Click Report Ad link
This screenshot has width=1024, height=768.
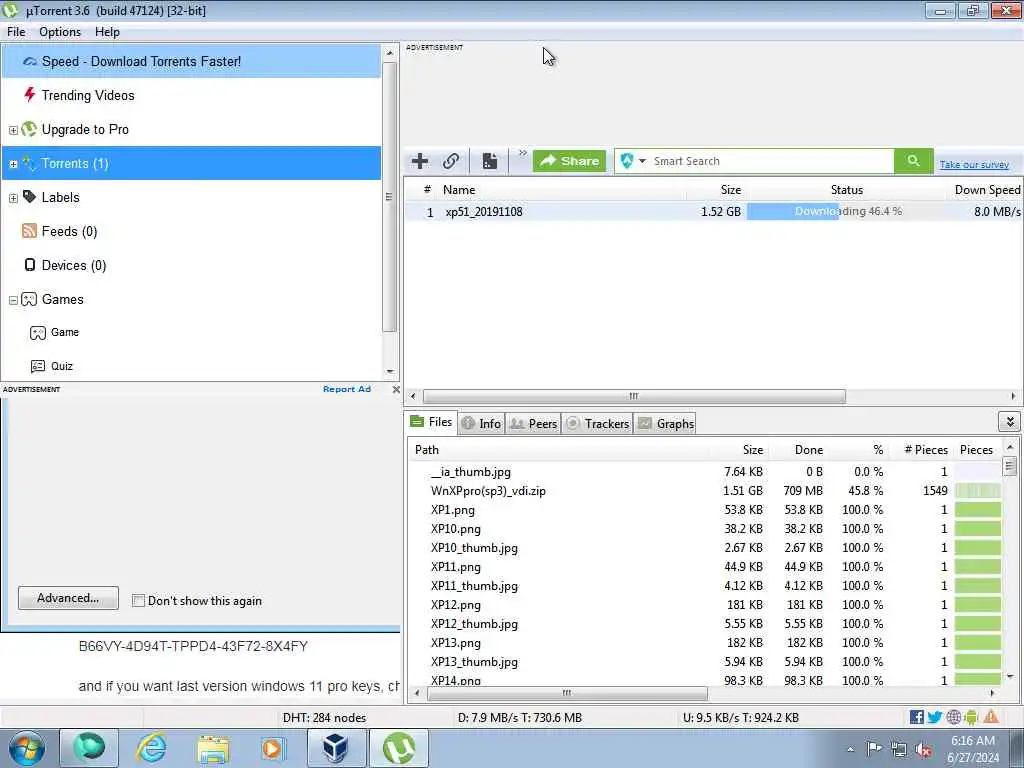pos(347,389)
